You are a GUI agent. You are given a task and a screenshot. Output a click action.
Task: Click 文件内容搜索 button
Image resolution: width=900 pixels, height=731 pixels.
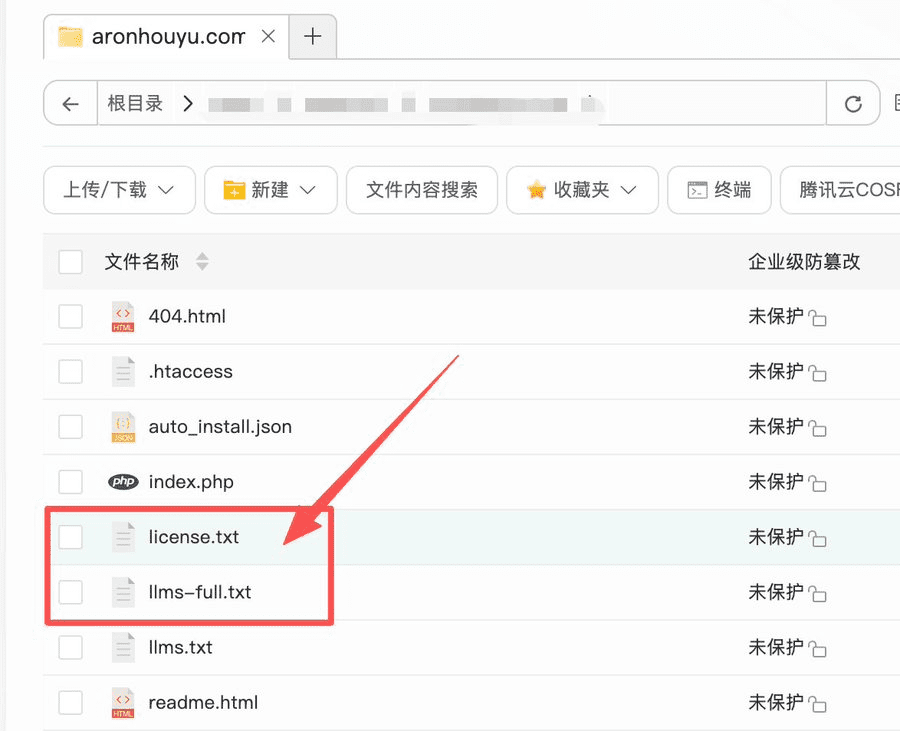point(422,190)
